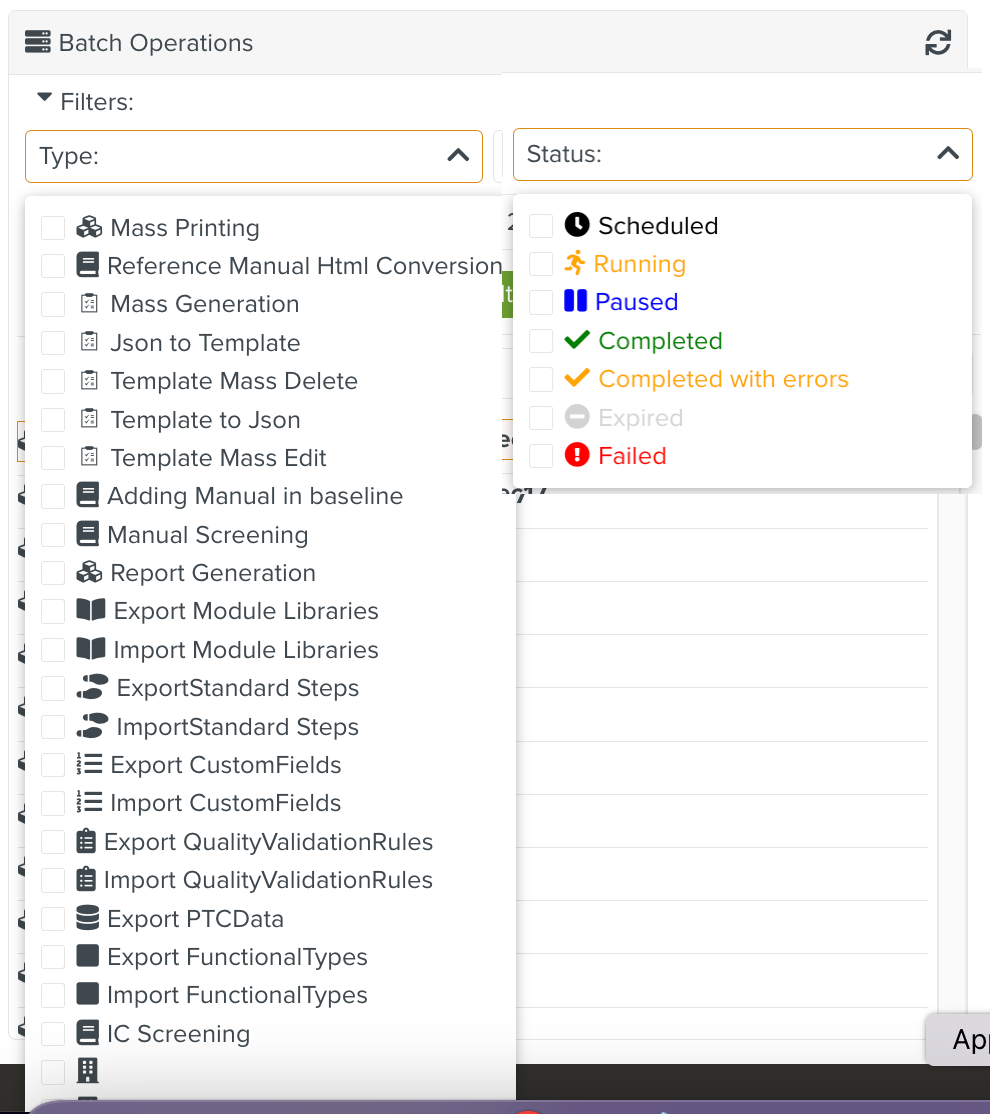Click the Export PTCData database icon

(88, 918)
